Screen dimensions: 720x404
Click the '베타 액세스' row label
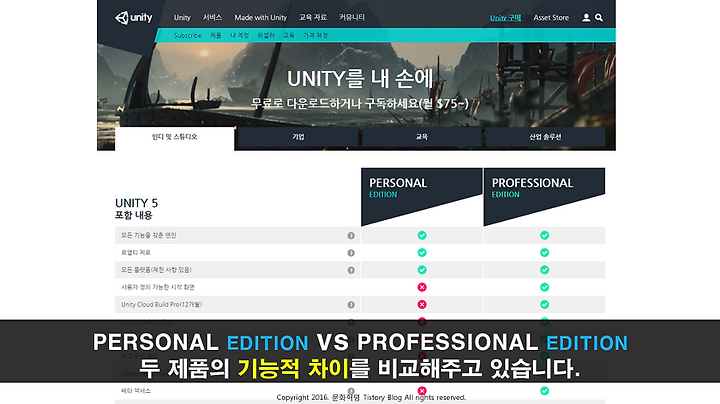coord(136,391)
